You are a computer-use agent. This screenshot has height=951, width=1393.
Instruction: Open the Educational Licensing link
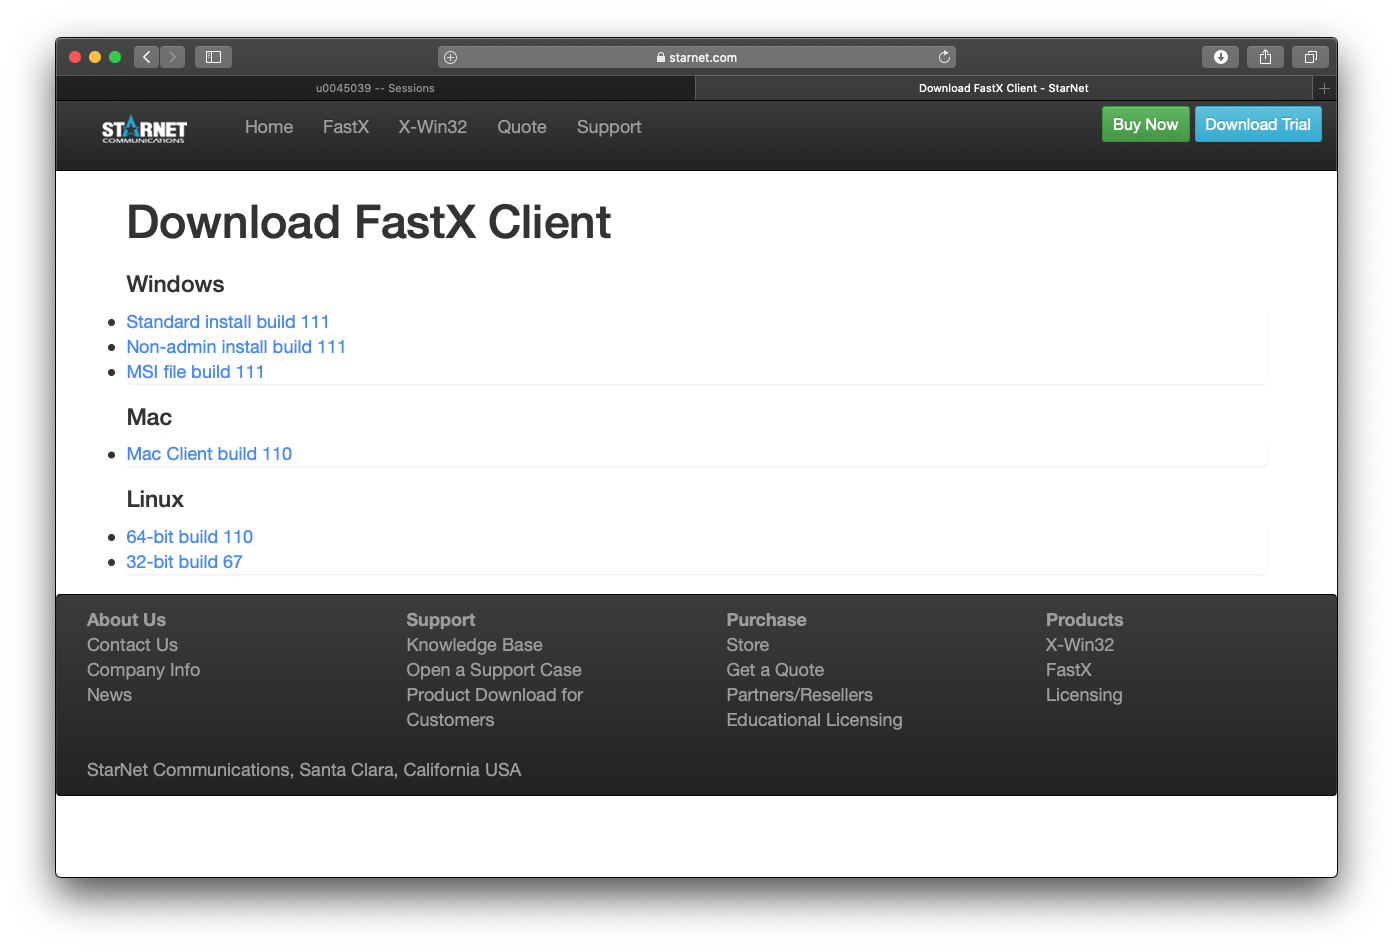tap(814, 720)
